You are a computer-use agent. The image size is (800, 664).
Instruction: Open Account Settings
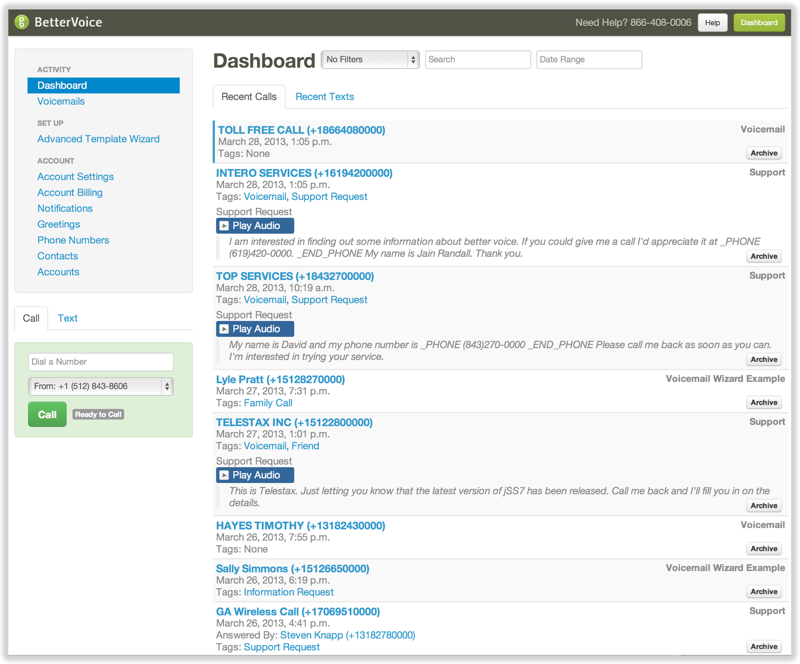76,177
